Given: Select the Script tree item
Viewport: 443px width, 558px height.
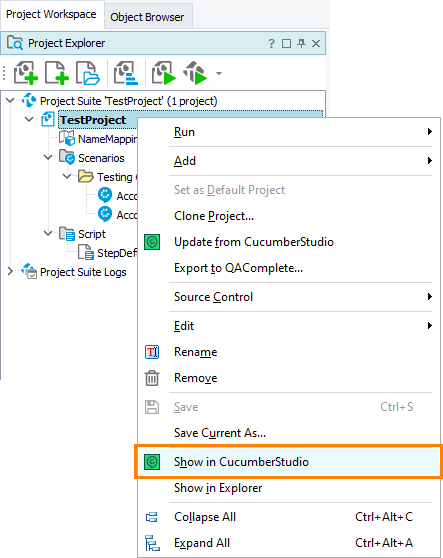Looking at the screenshot, I should pyautogui.click(x=91, y=234).
